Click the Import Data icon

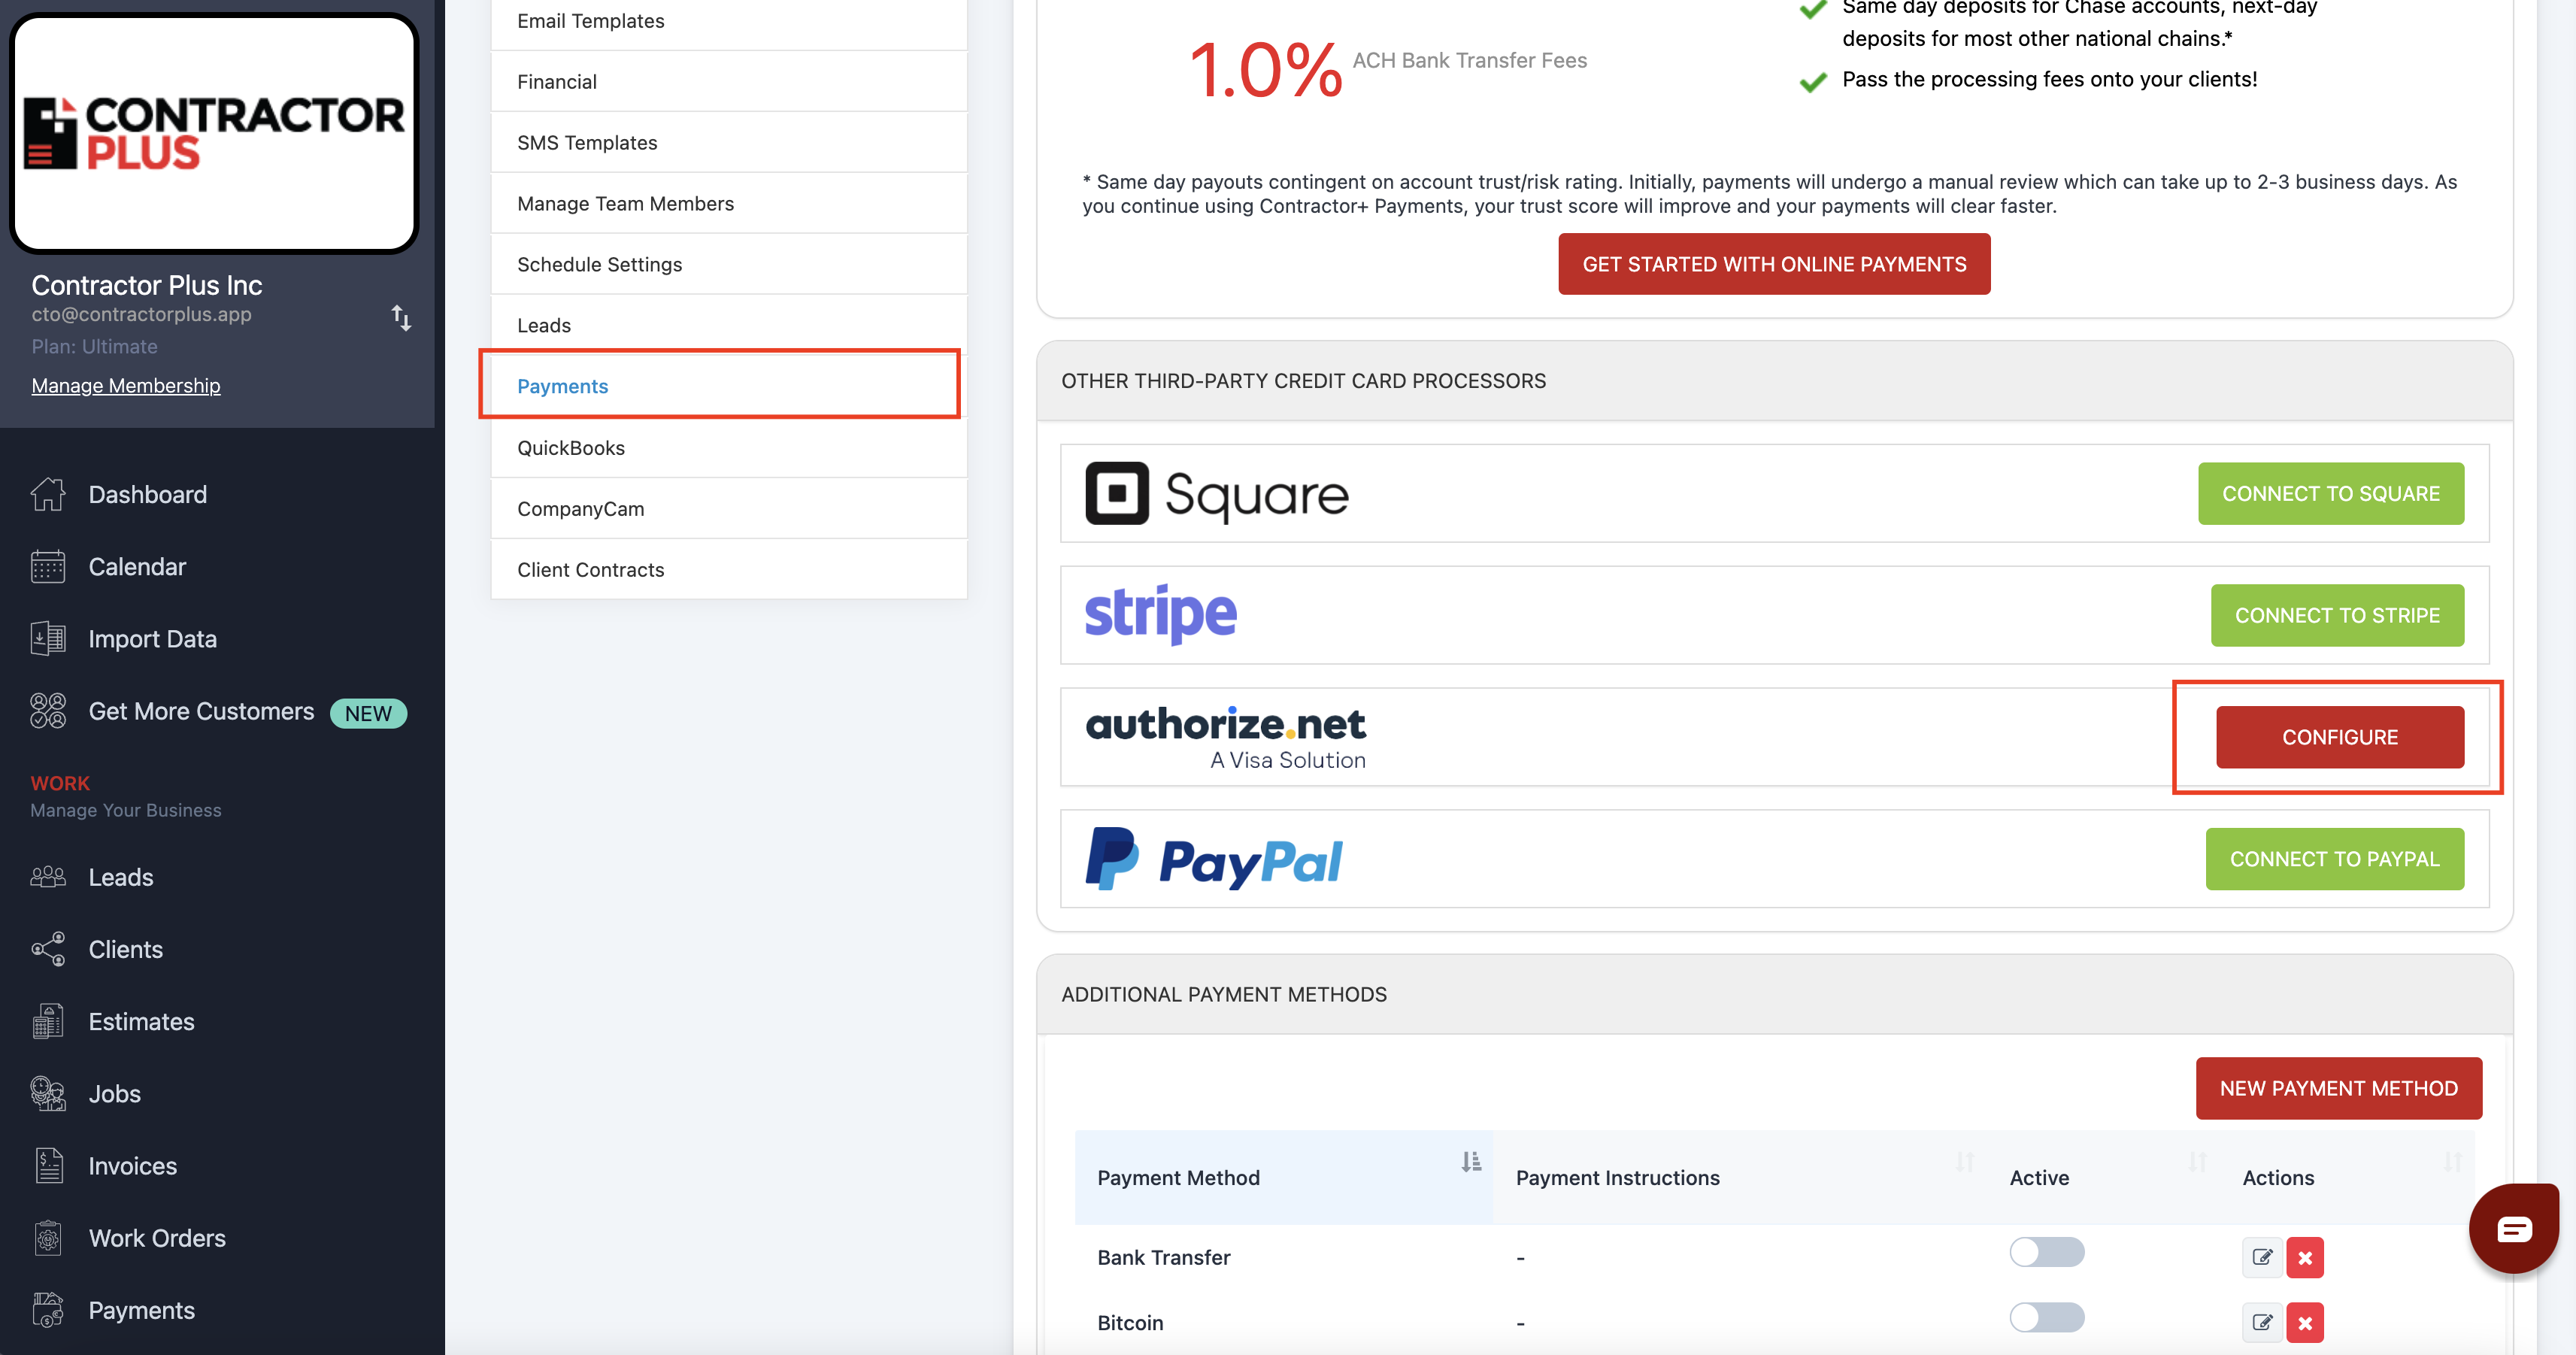[47, 638]
